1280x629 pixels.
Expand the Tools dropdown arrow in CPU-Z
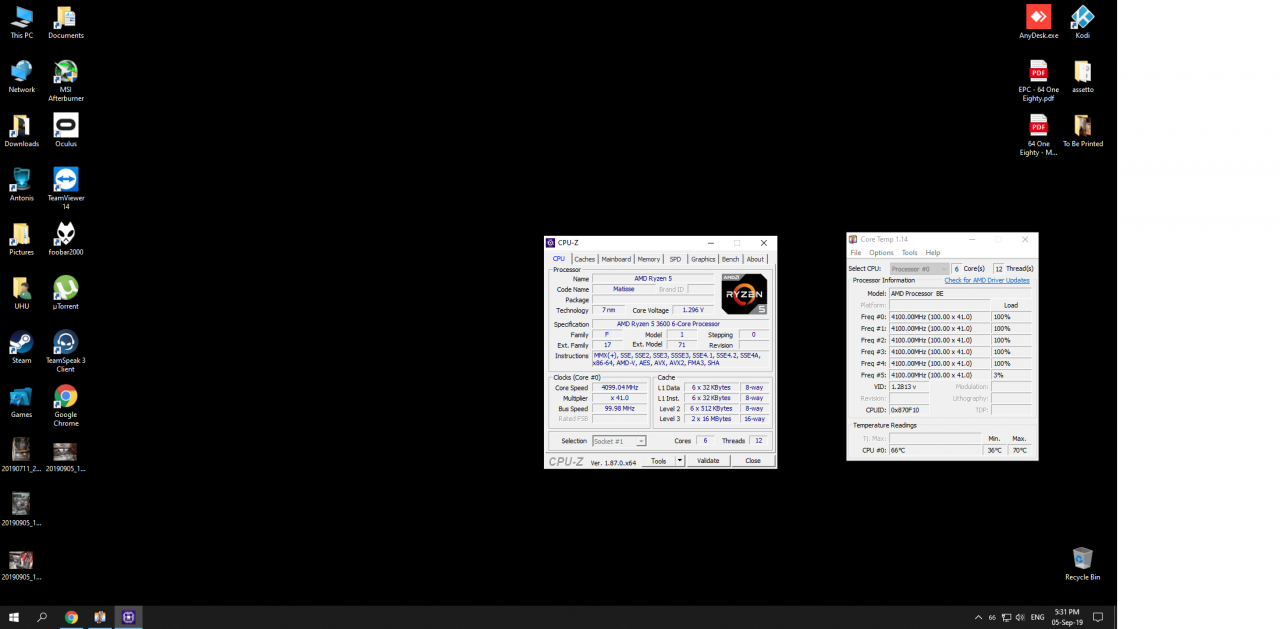coord(680,461)
